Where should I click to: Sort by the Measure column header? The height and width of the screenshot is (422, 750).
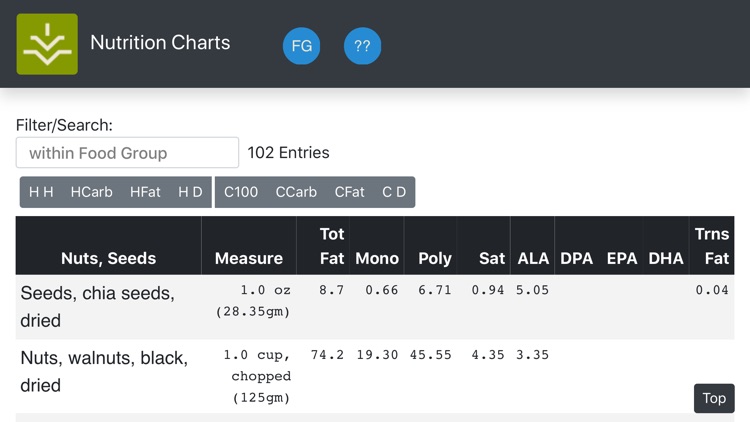click(x=249, y=245)
